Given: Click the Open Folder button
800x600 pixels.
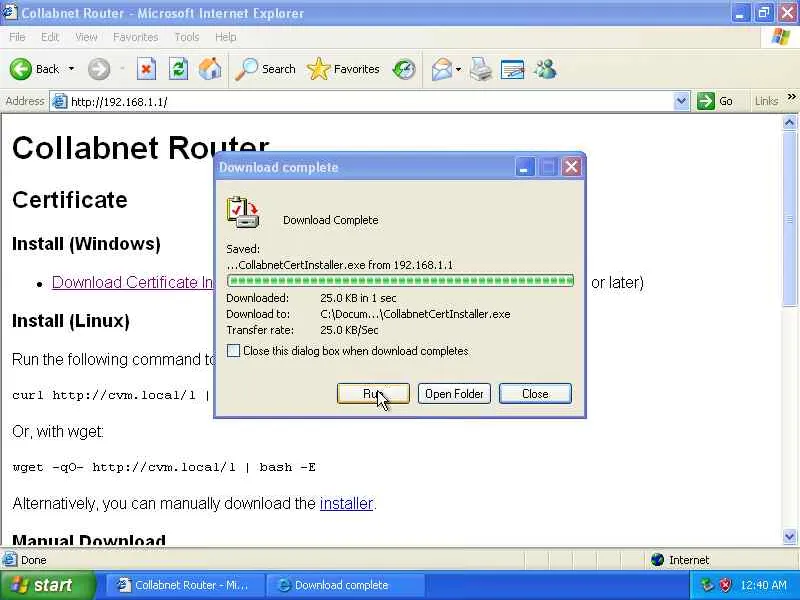Looking at the screenshot, I should click(x=454, y=394).
